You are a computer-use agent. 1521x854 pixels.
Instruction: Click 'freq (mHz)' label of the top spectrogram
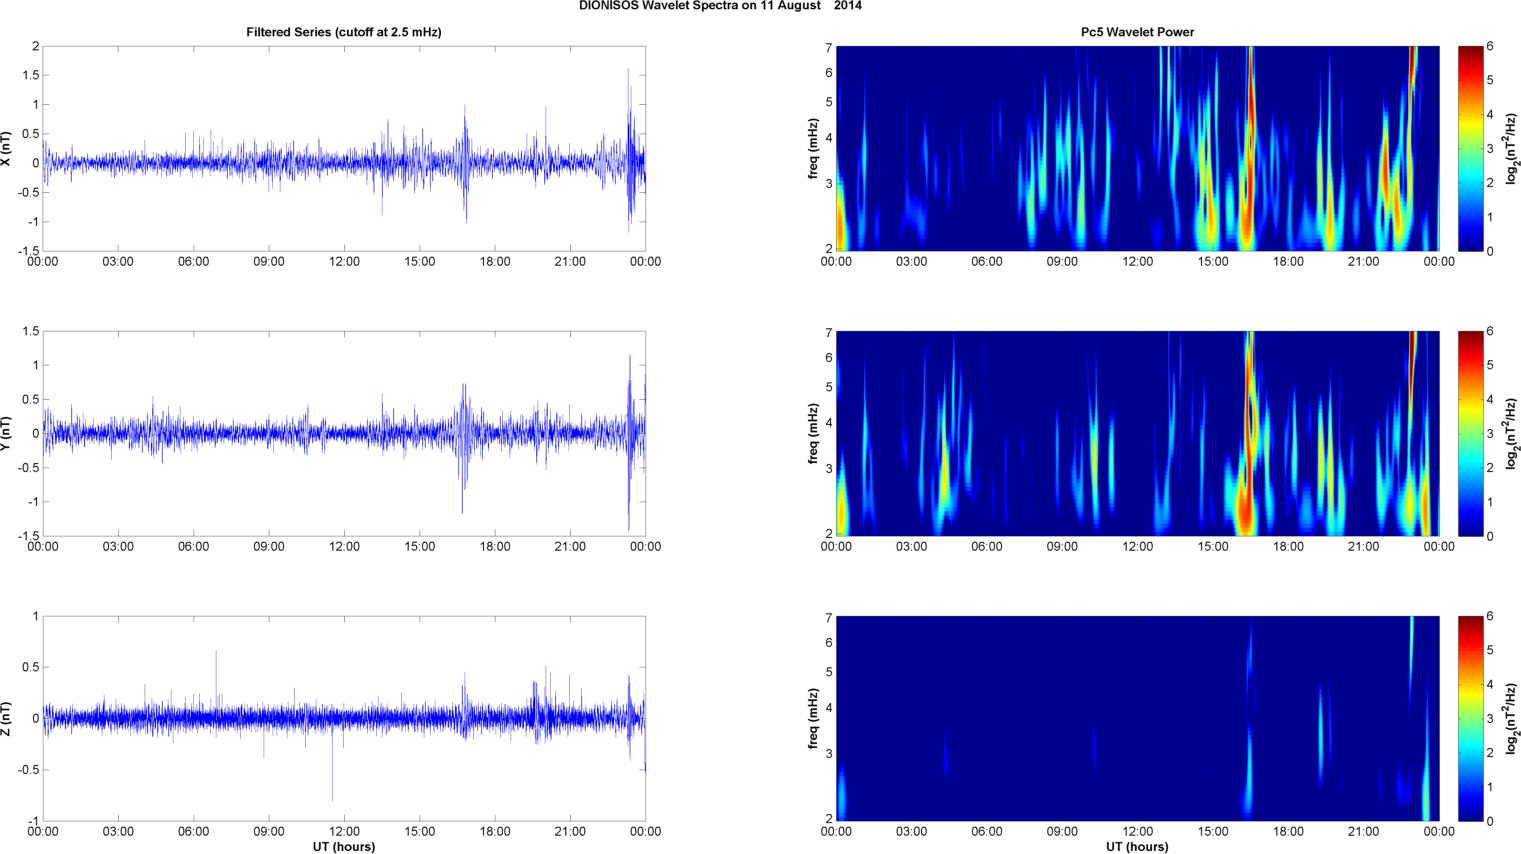pos(814,148)
